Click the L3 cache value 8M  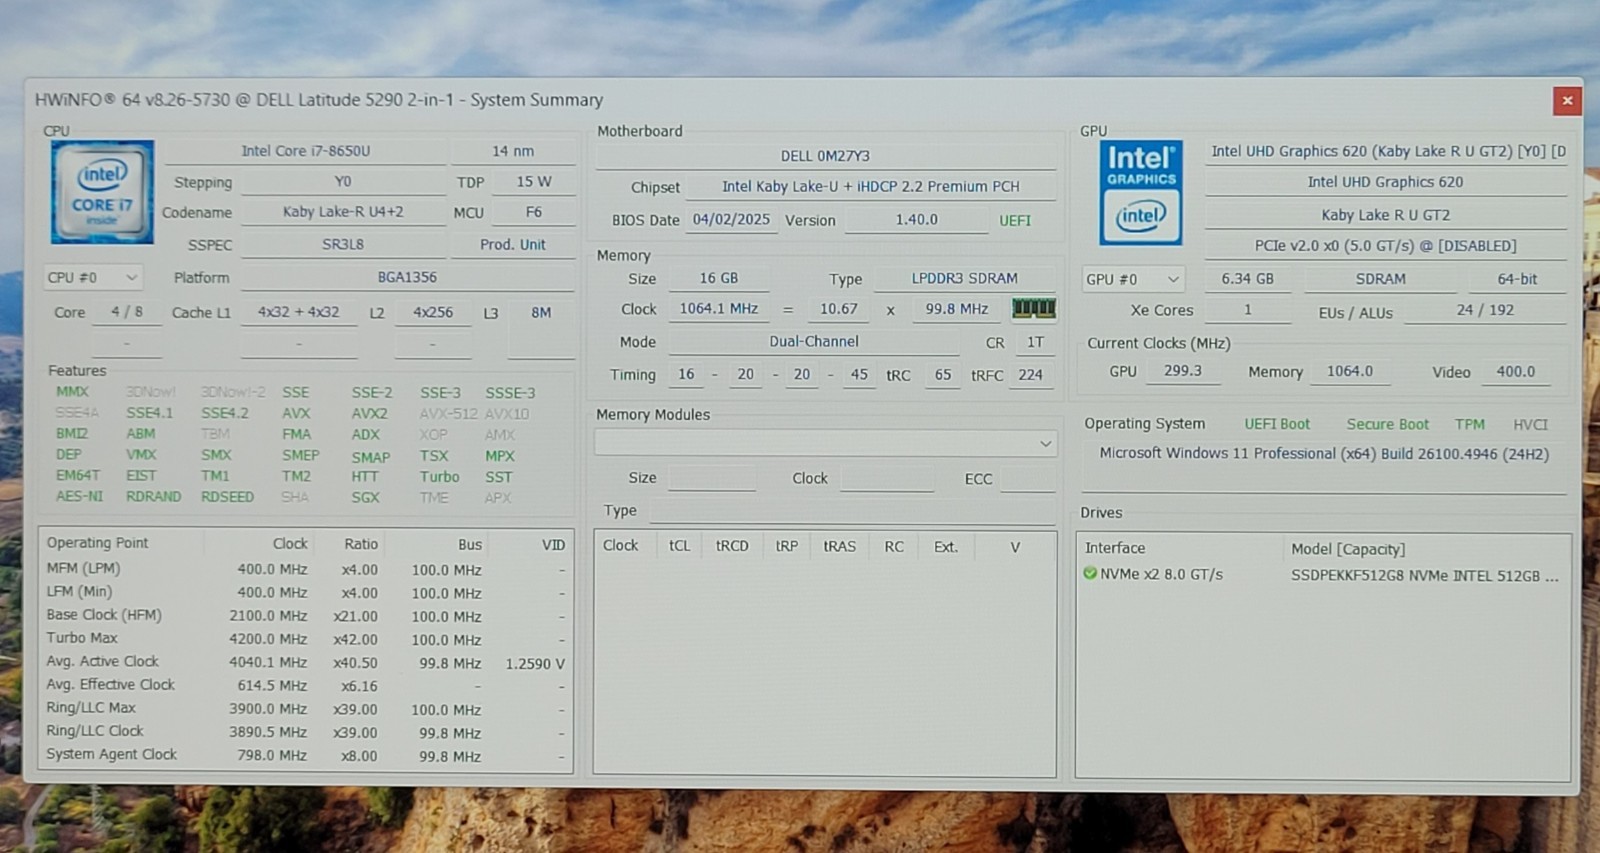tap(541, 312)
